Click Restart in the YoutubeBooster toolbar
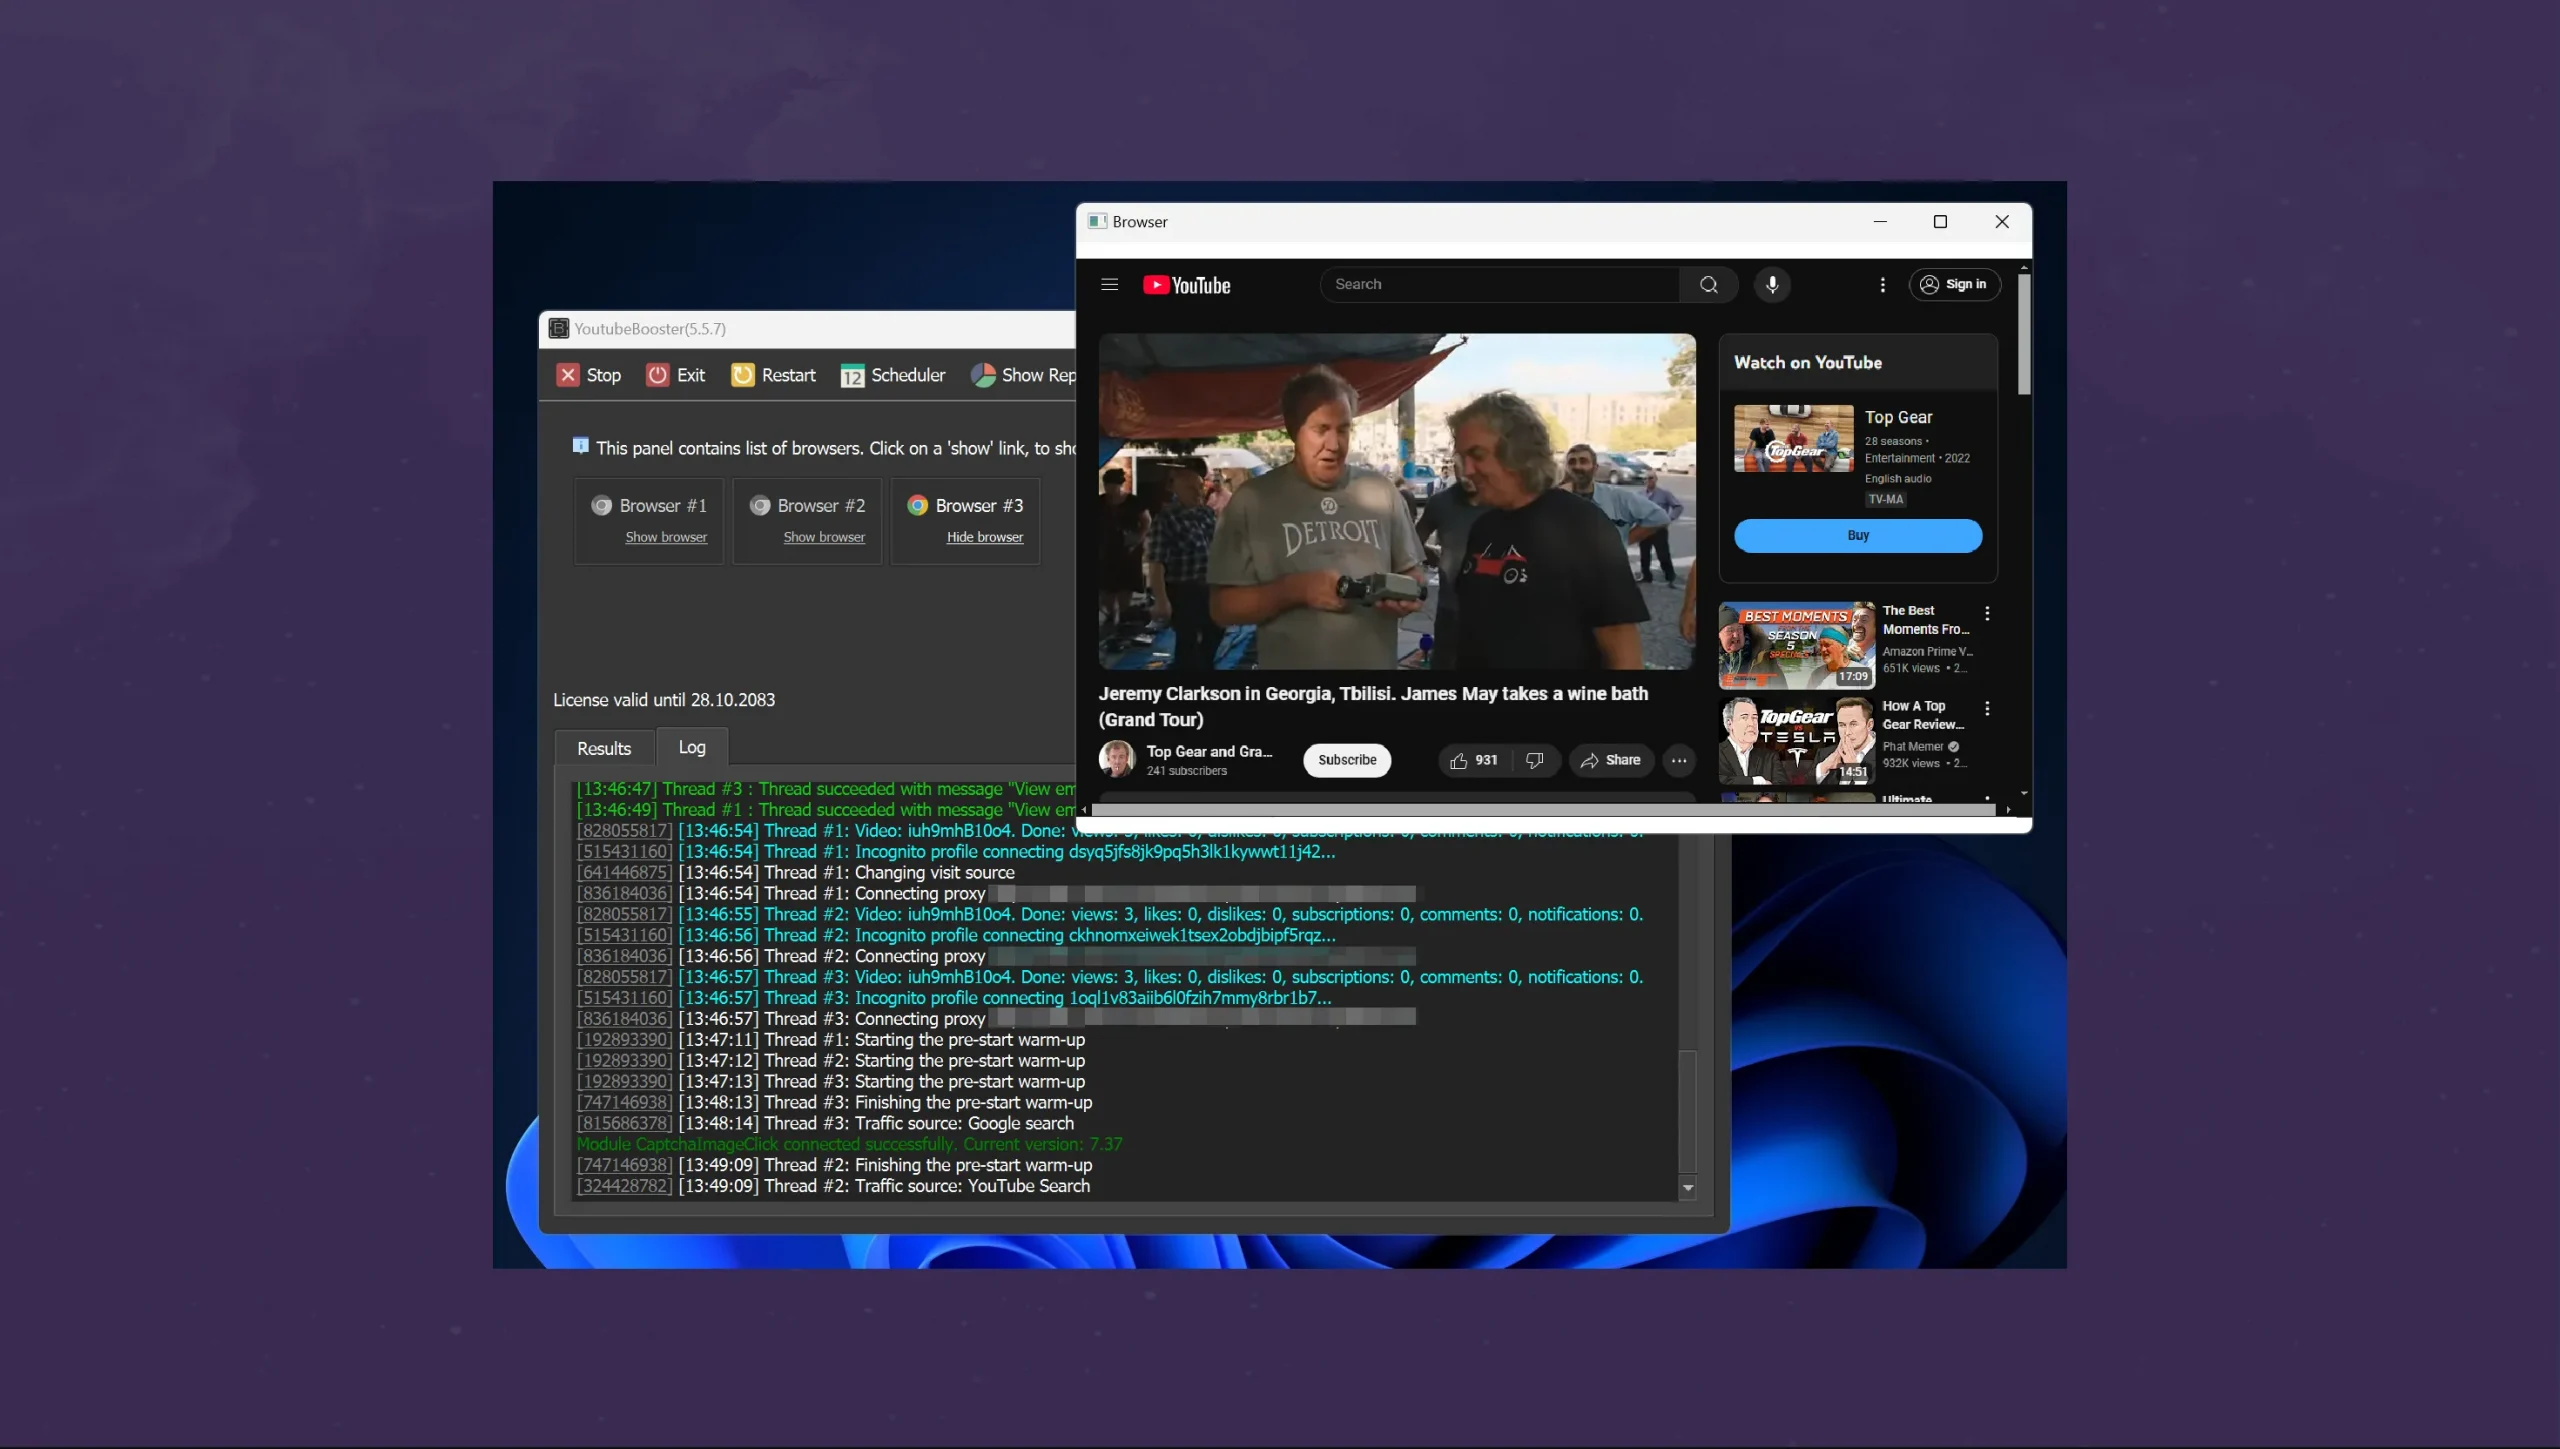Screen dimensions: 2560x1449 773,375
